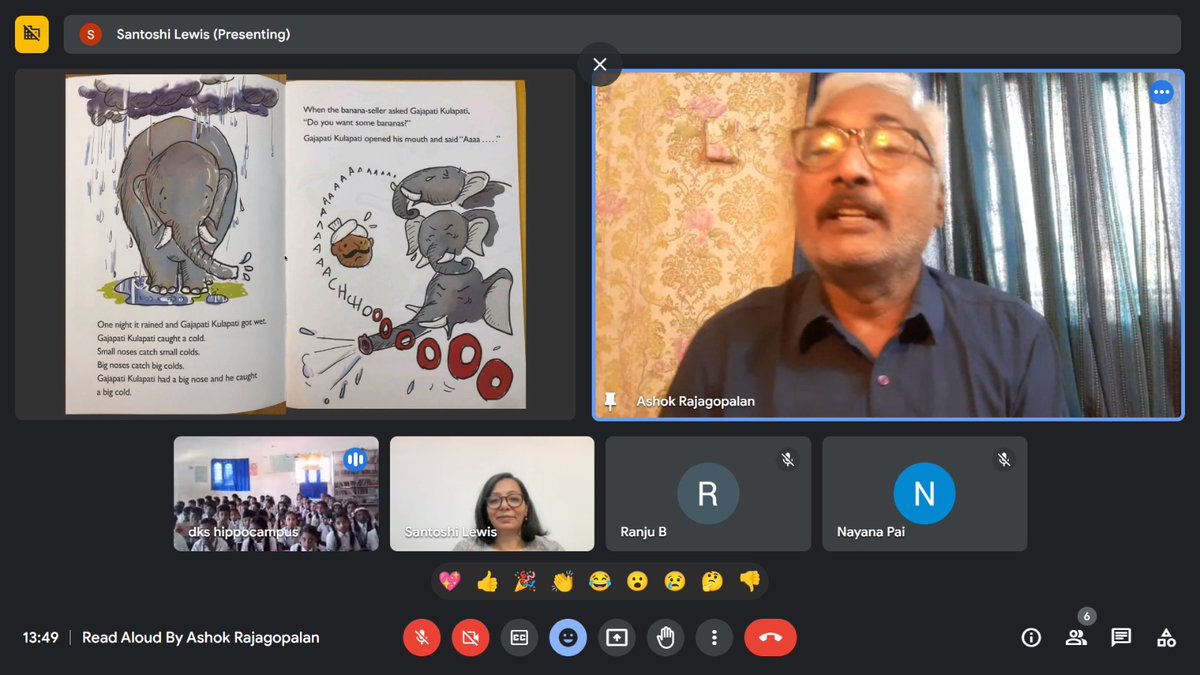1200x675 pixels.
Task: Send crying face reaction
Action: point(675,581)
